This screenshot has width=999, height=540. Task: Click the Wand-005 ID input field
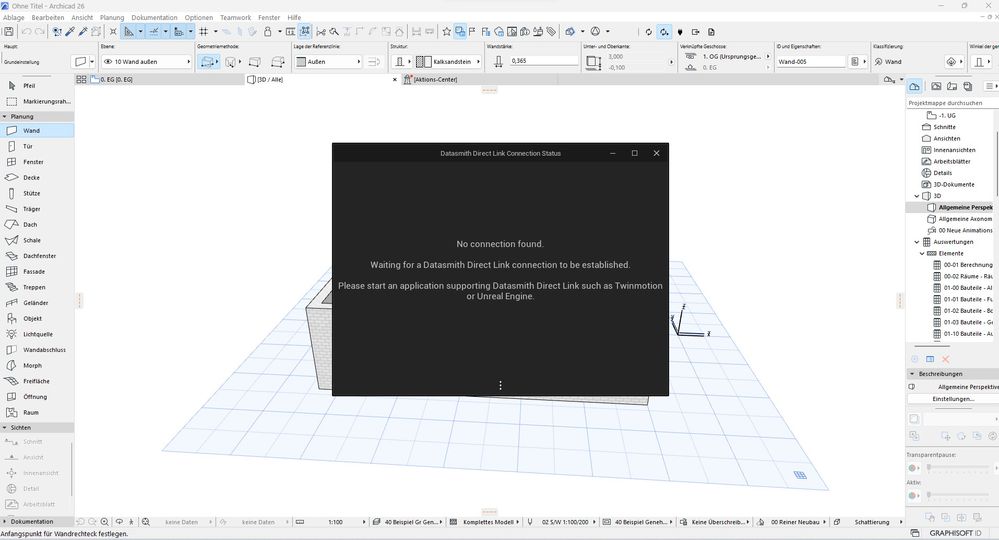coord(810,62)
